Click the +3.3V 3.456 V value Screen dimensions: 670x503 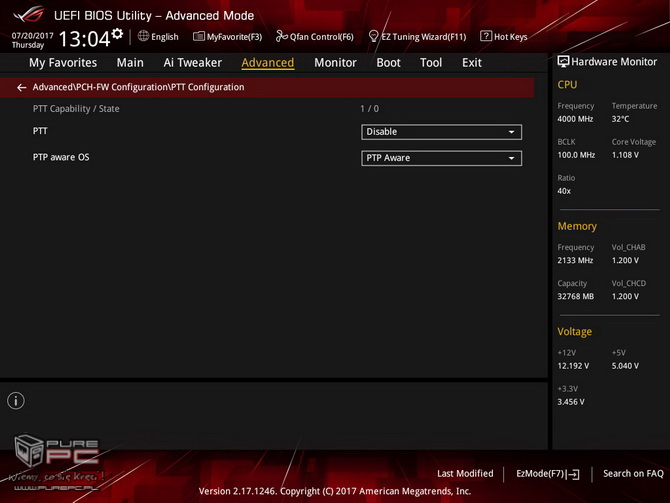571,402
